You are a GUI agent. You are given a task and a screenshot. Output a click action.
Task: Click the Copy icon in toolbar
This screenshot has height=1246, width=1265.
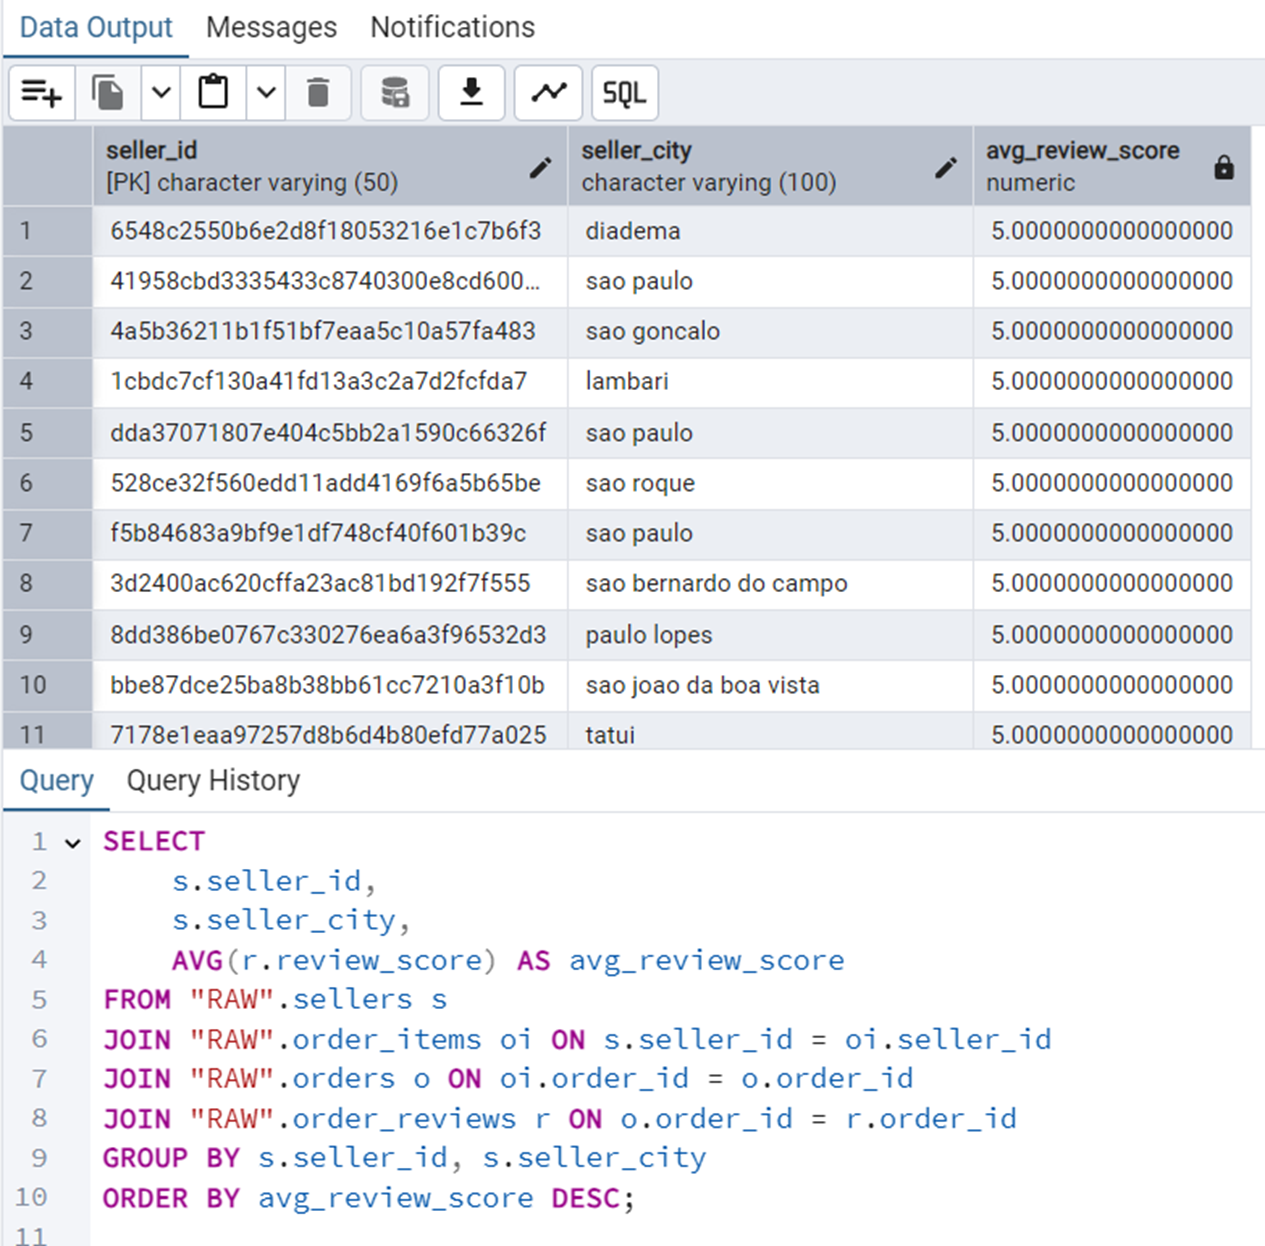(x=108, y=93)
